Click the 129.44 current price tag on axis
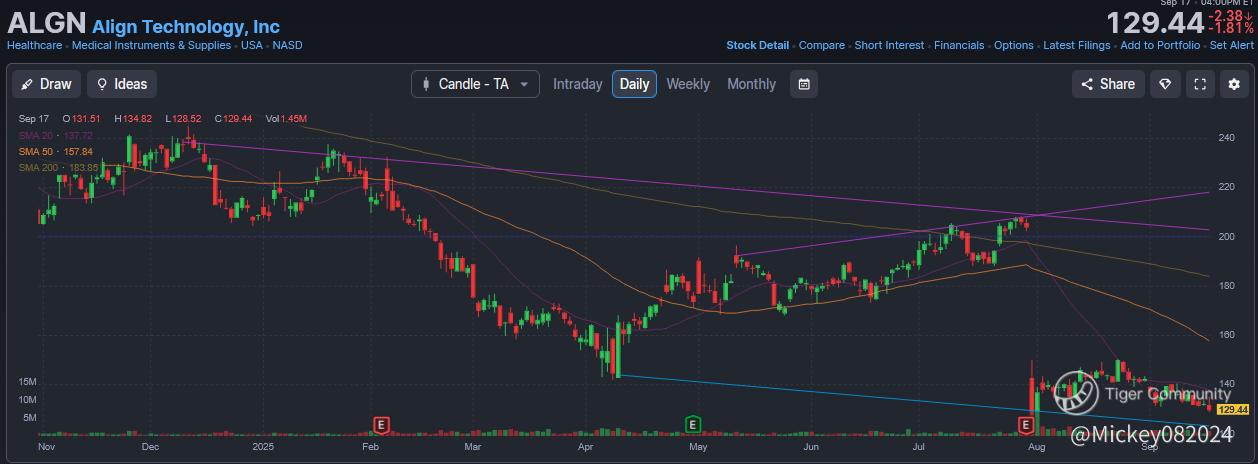Image resolution: width=1258 pixels, height=464 pixels. (1233, 409)
